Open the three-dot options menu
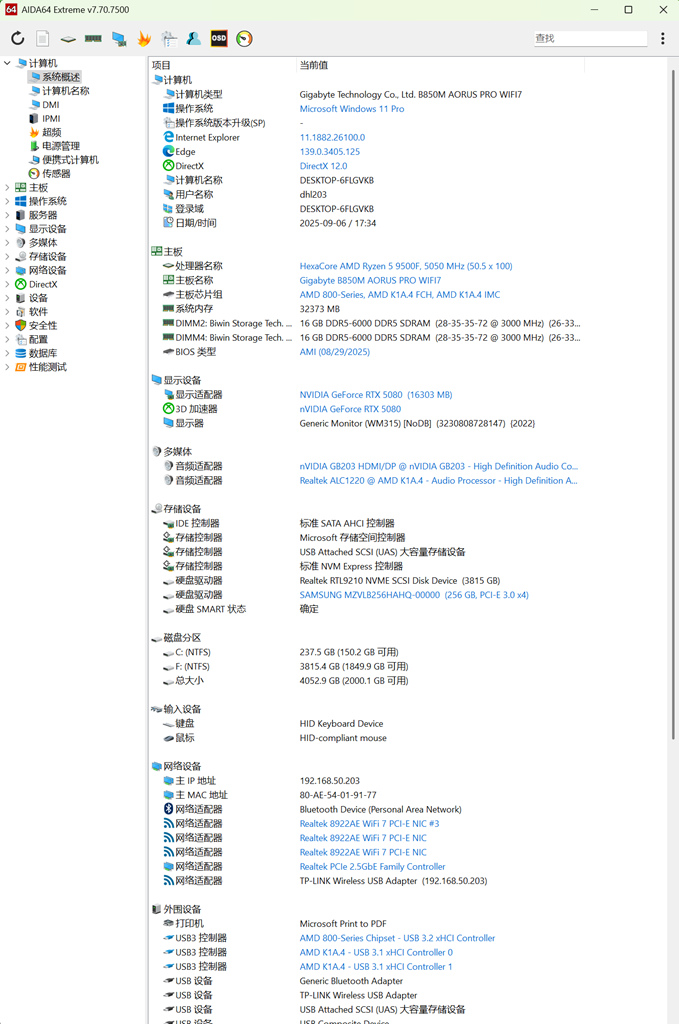 [x=663, y=39]
